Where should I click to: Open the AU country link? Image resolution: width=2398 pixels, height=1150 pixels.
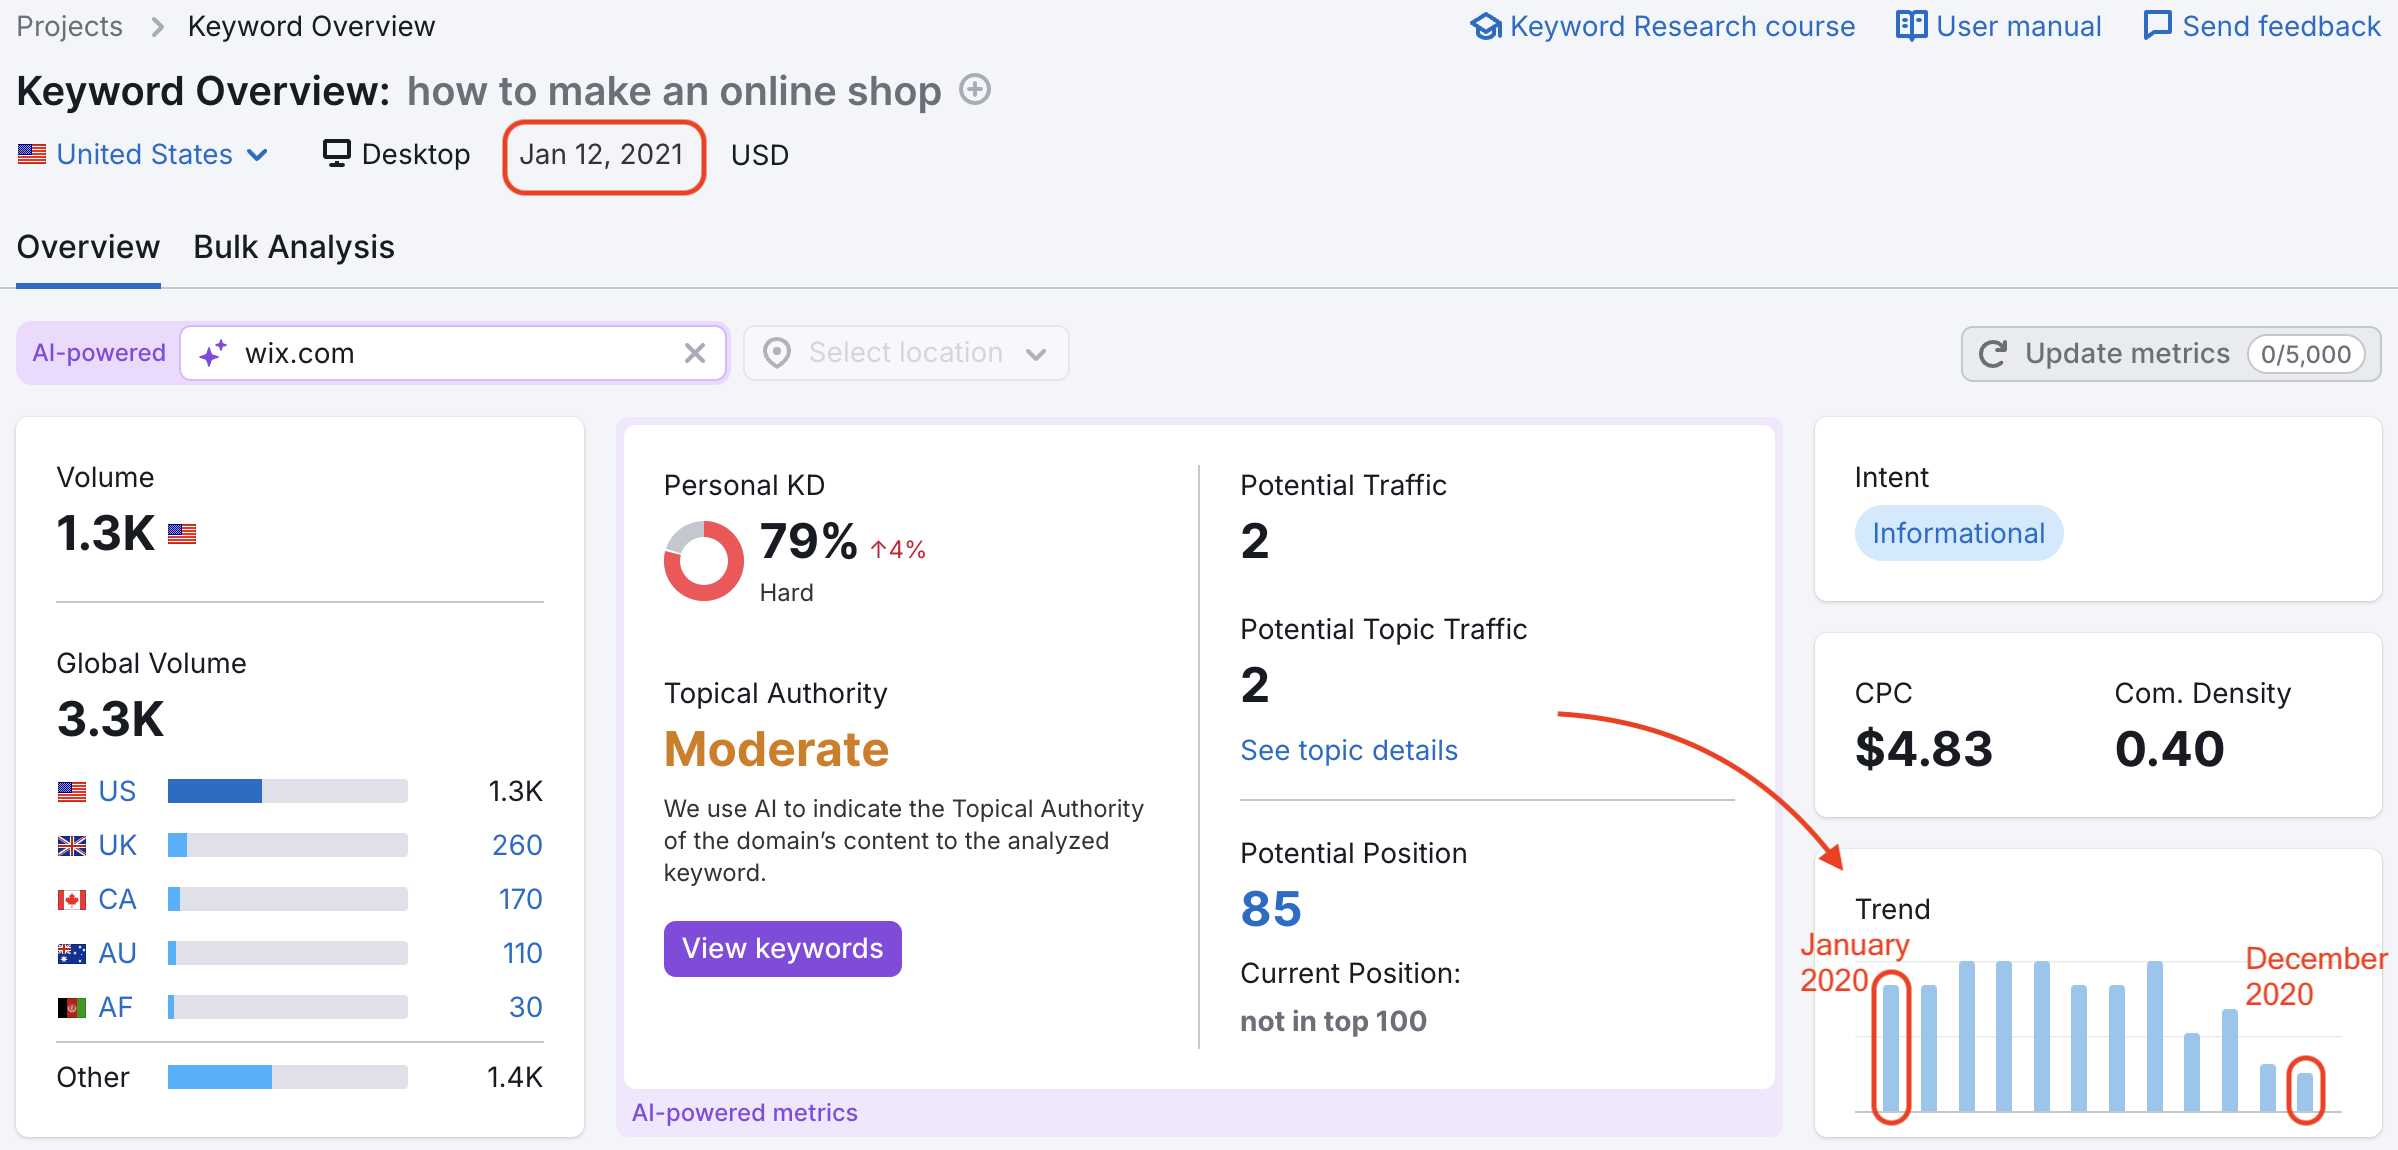117,953
